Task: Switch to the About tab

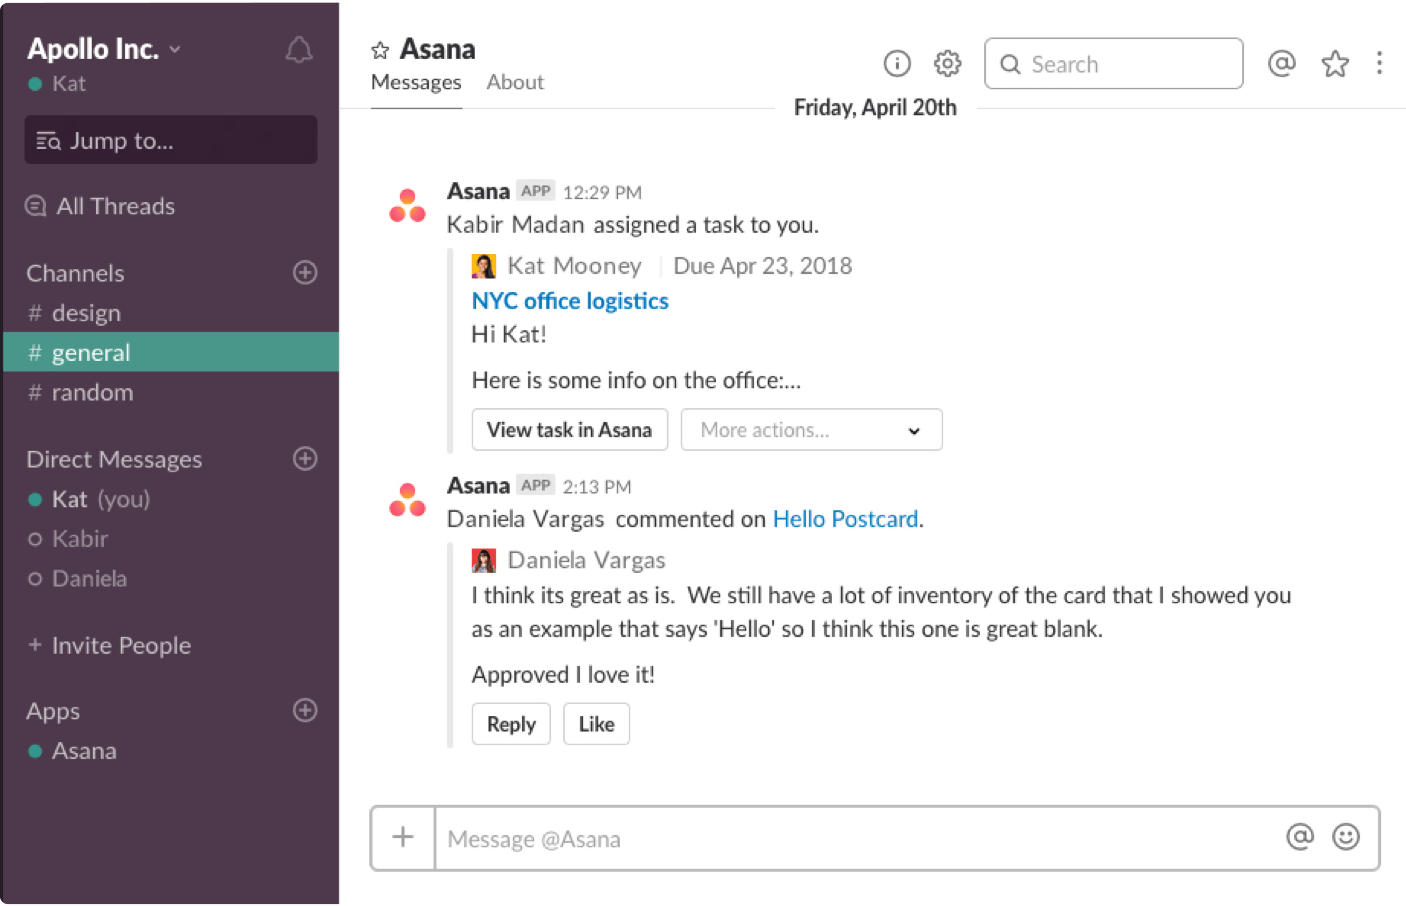Action: (x=515, y=82)
